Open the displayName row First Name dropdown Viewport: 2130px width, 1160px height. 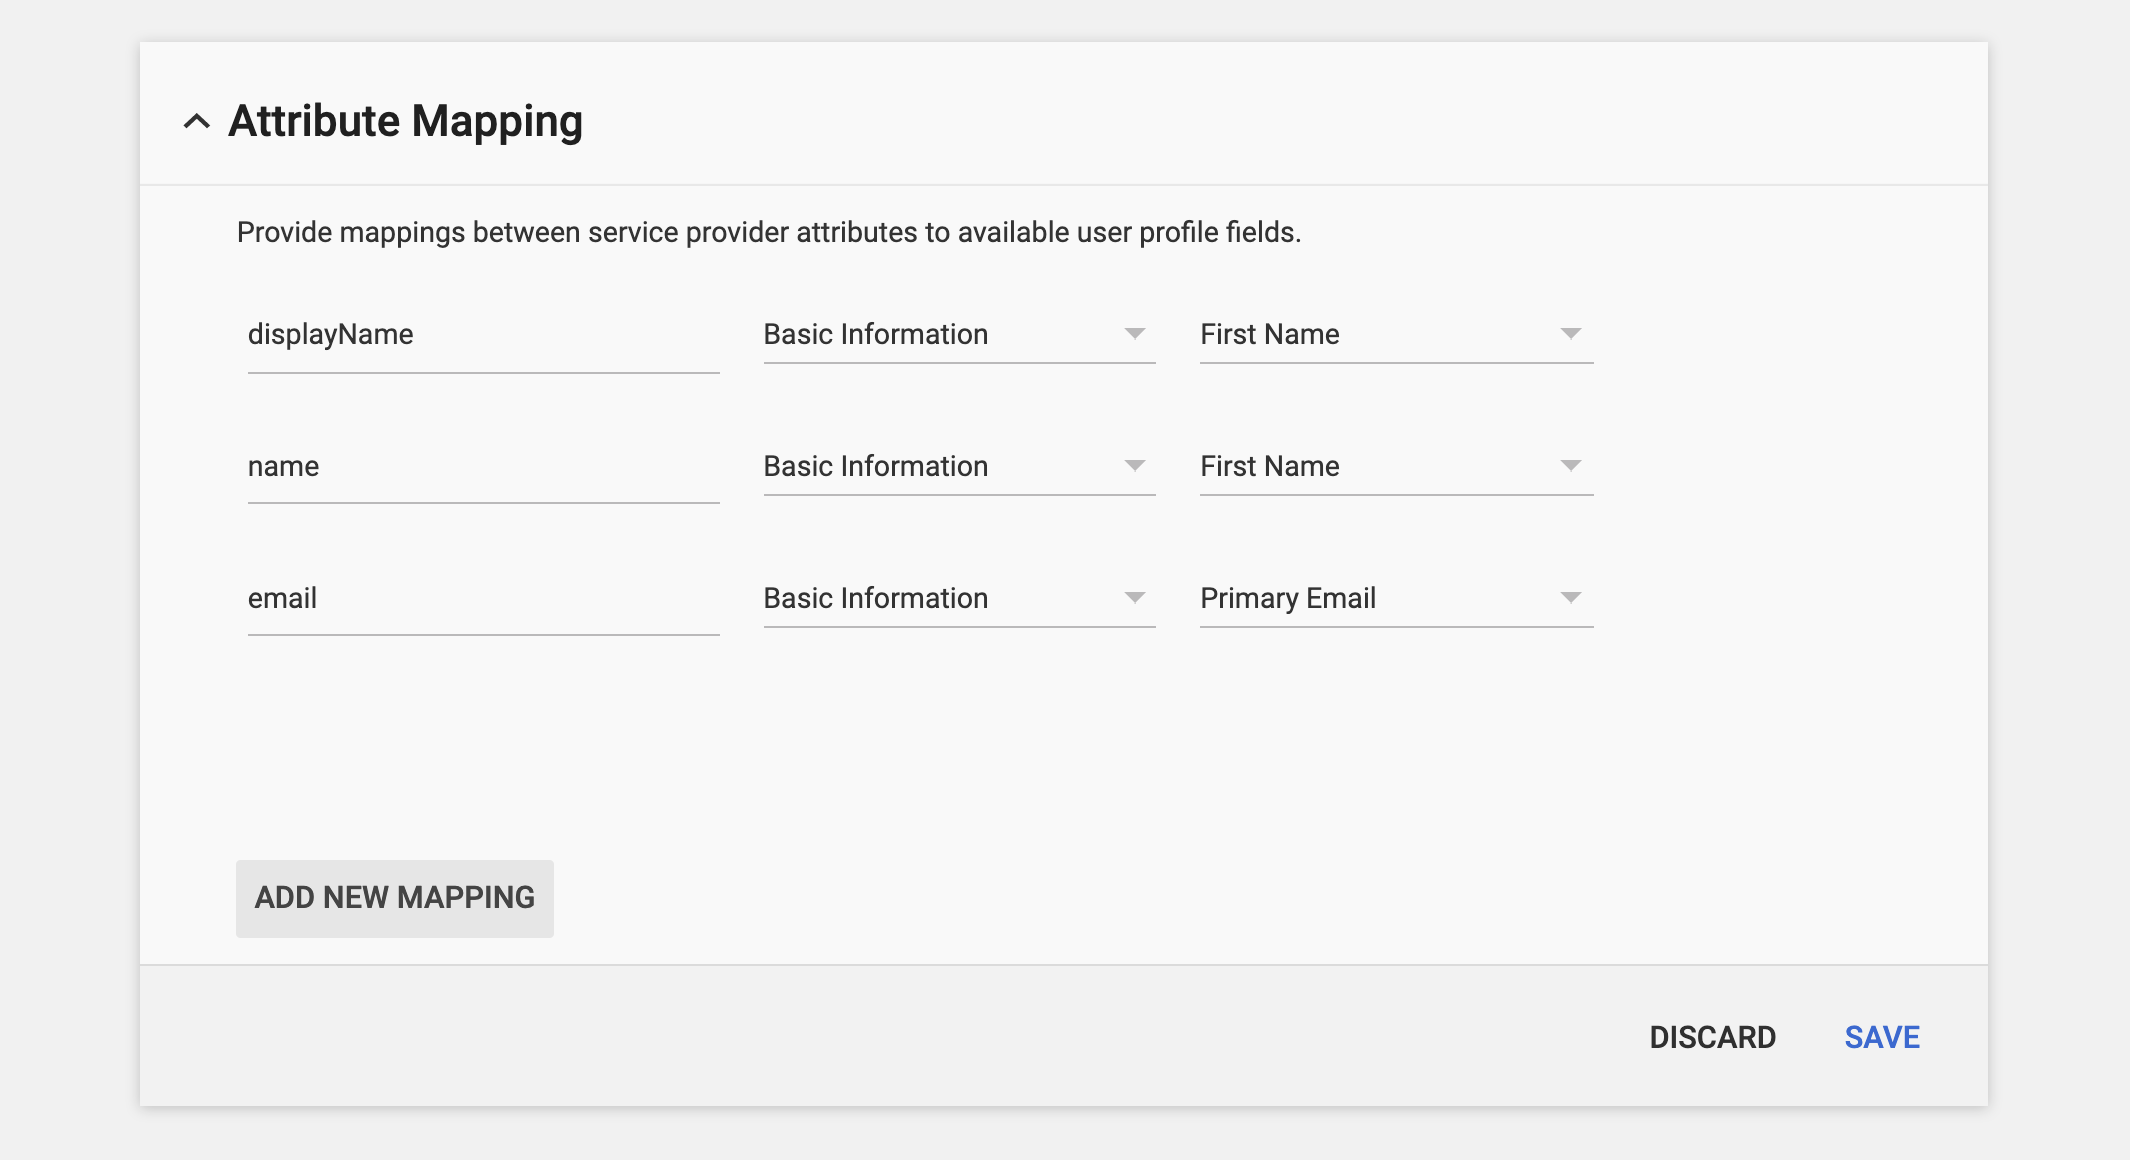pyautogui.click(x=1375, y=335)
